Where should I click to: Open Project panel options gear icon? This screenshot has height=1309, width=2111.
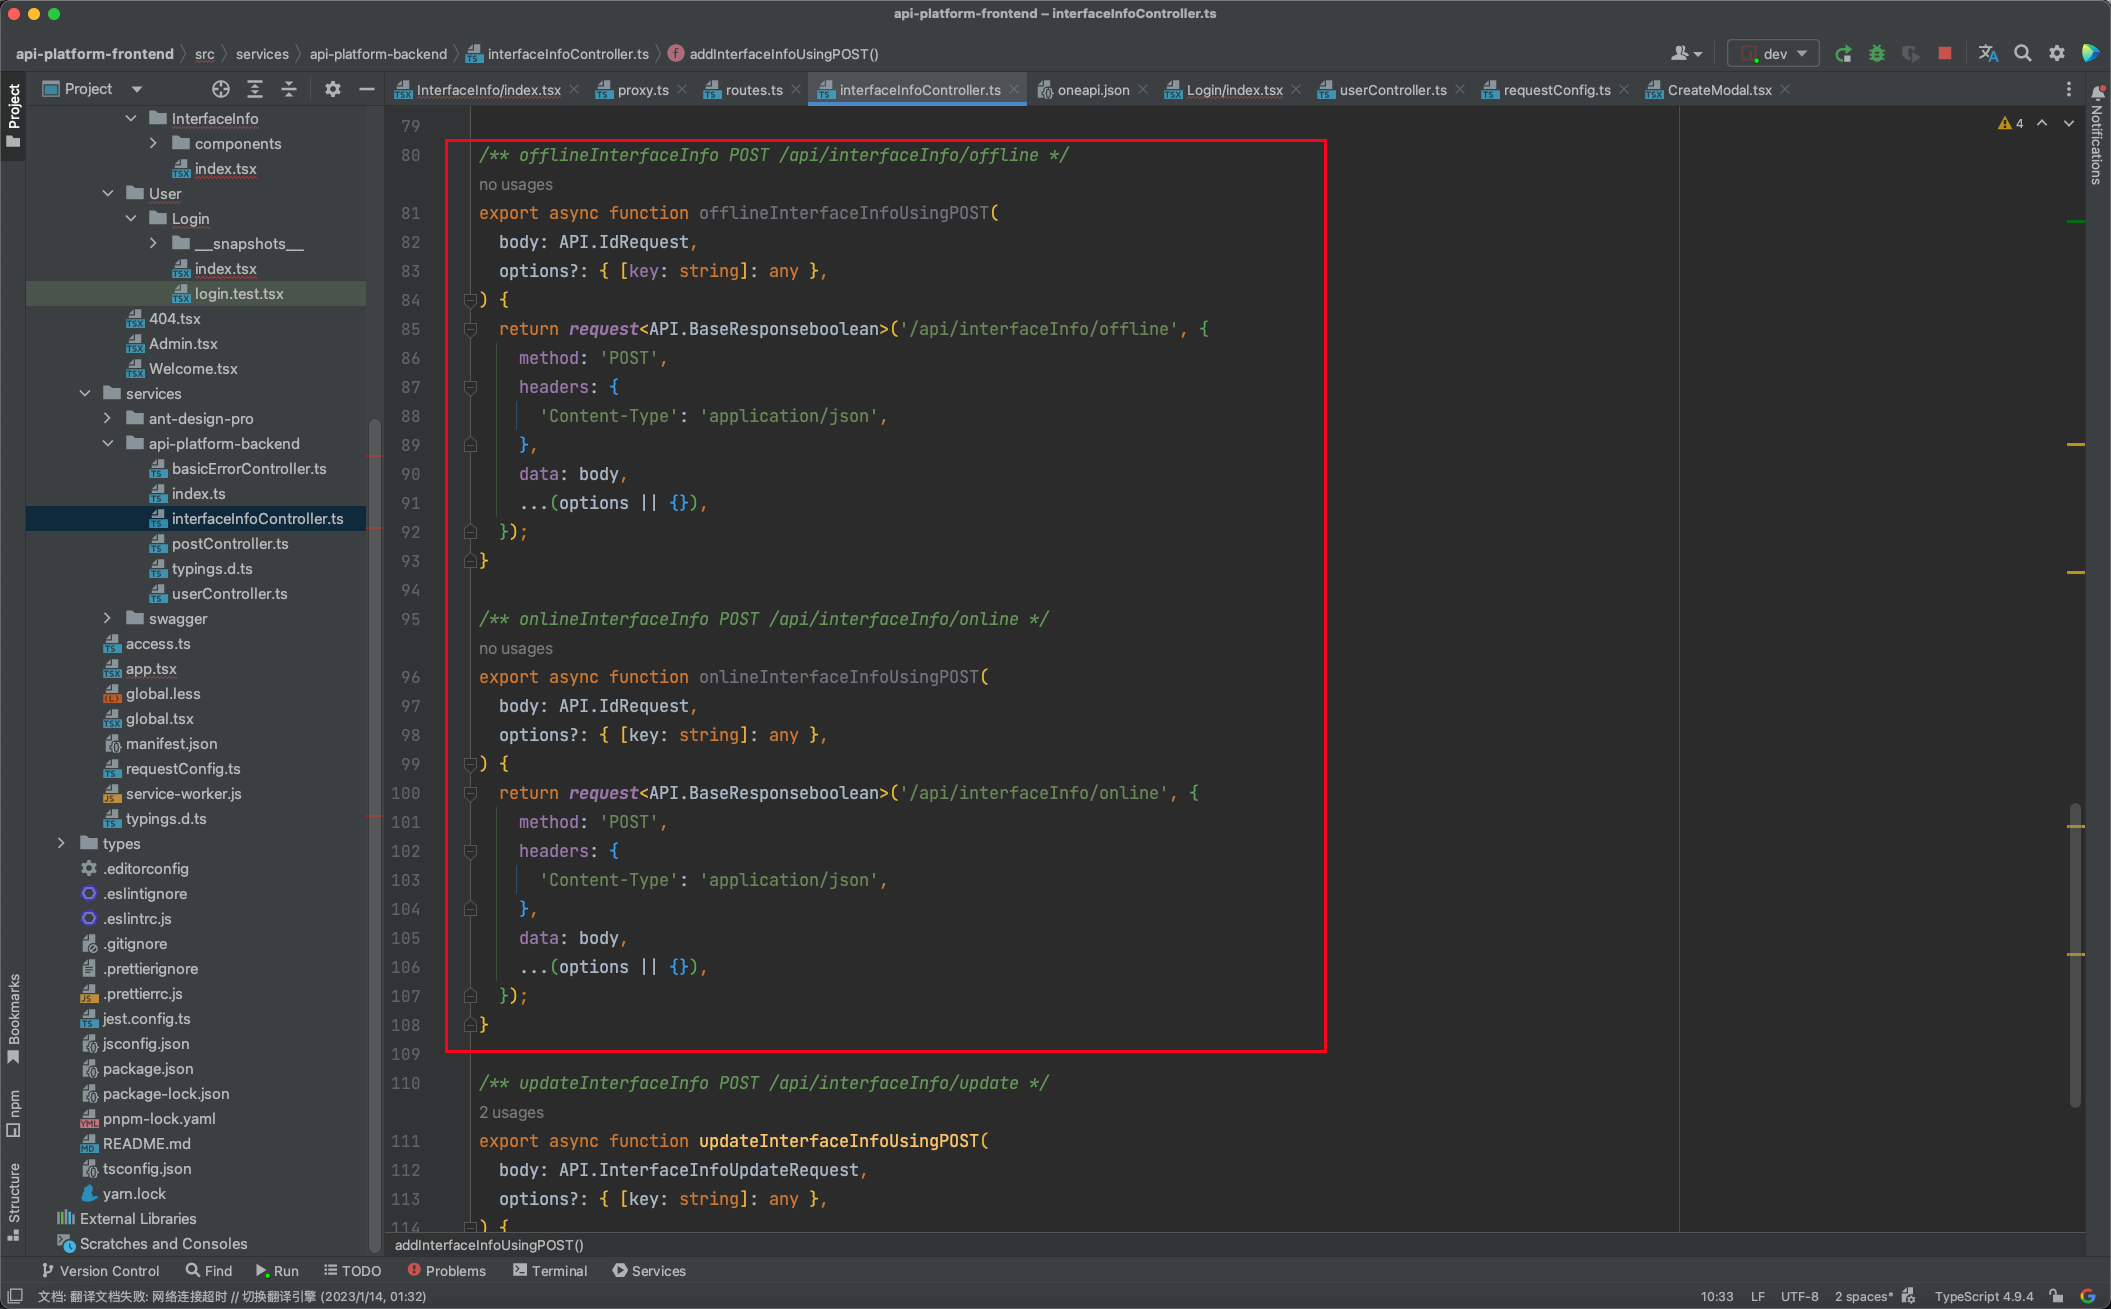pos(333,89)
